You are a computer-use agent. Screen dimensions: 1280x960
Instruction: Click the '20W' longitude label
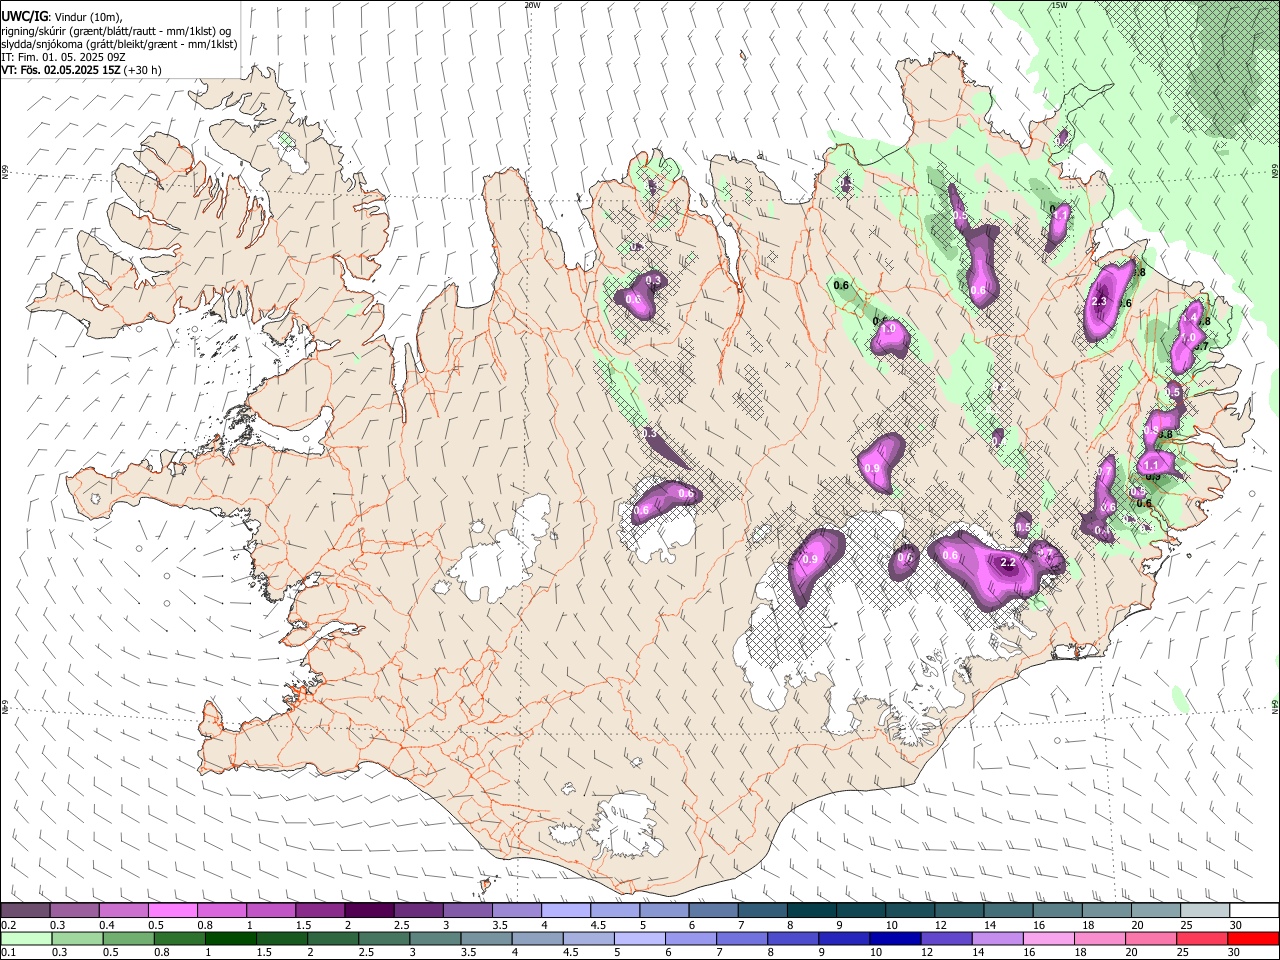532,5
